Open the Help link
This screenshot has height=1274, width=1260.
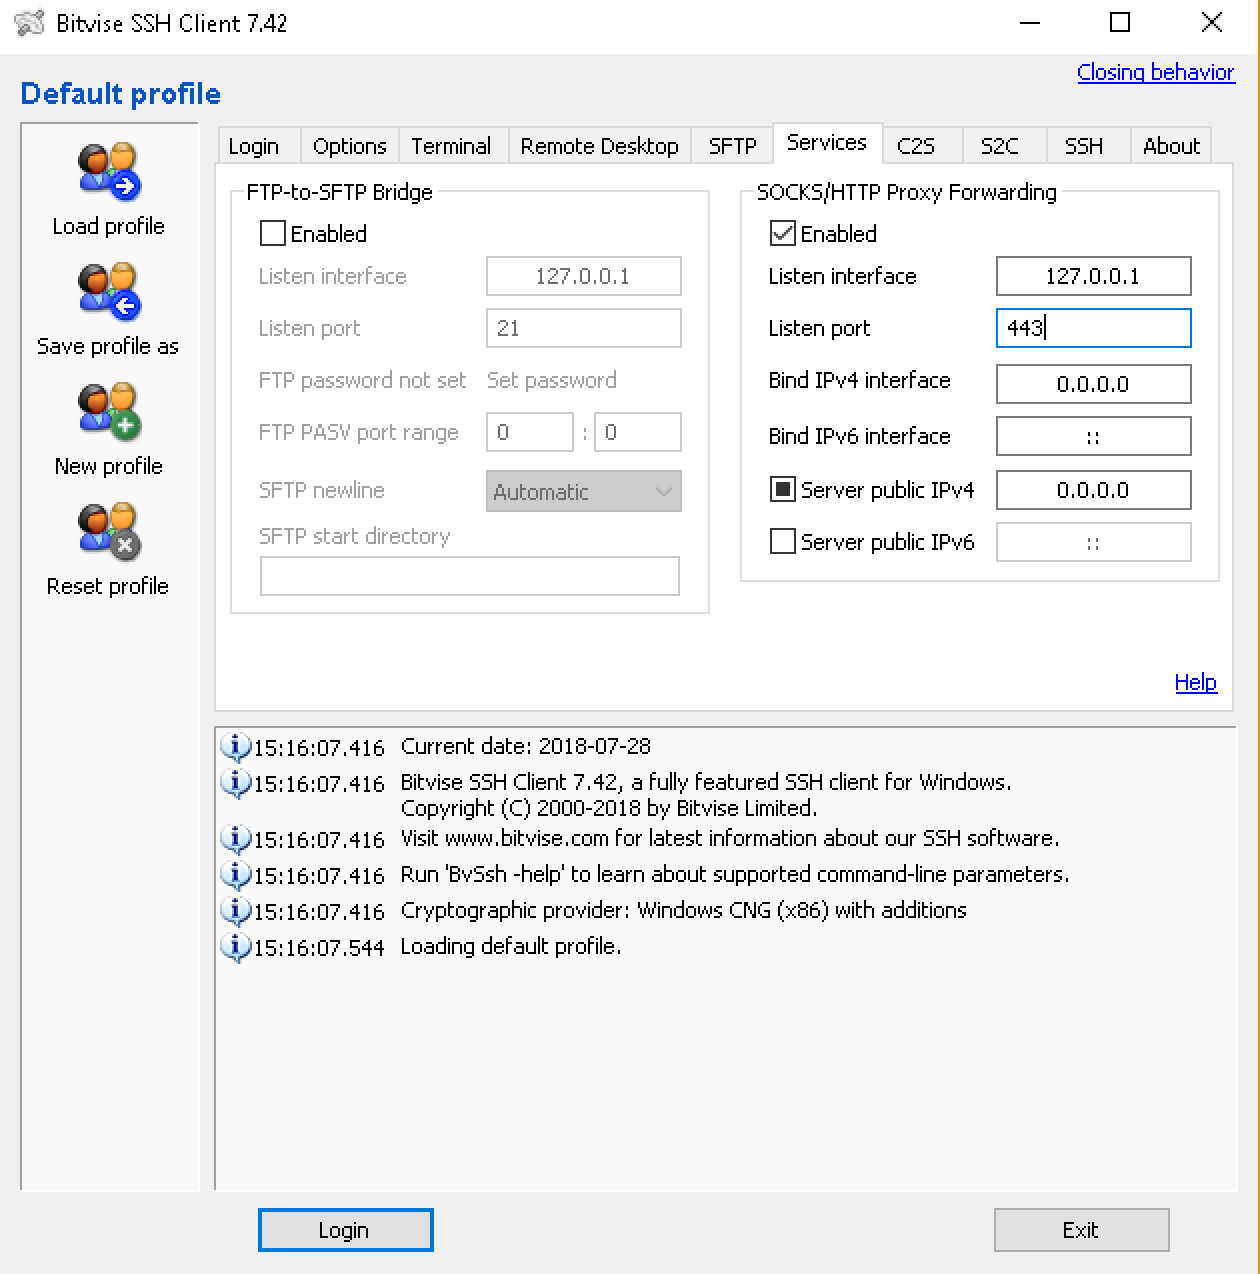[x=1195, y=682]
